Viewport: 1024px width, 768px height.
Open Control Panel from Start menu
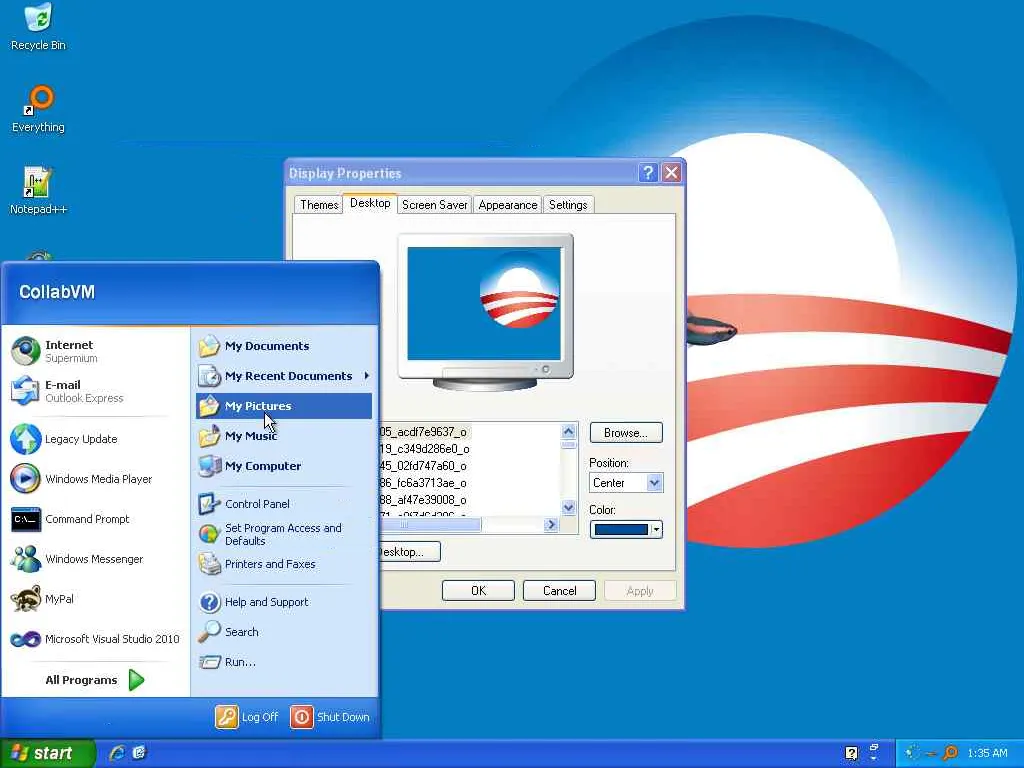[284, 504]
